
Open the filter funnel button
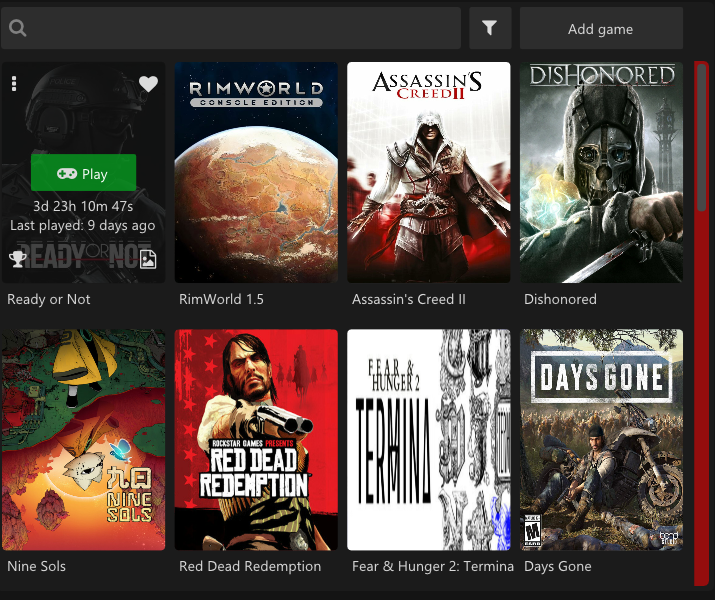click(x=490, y=28)
